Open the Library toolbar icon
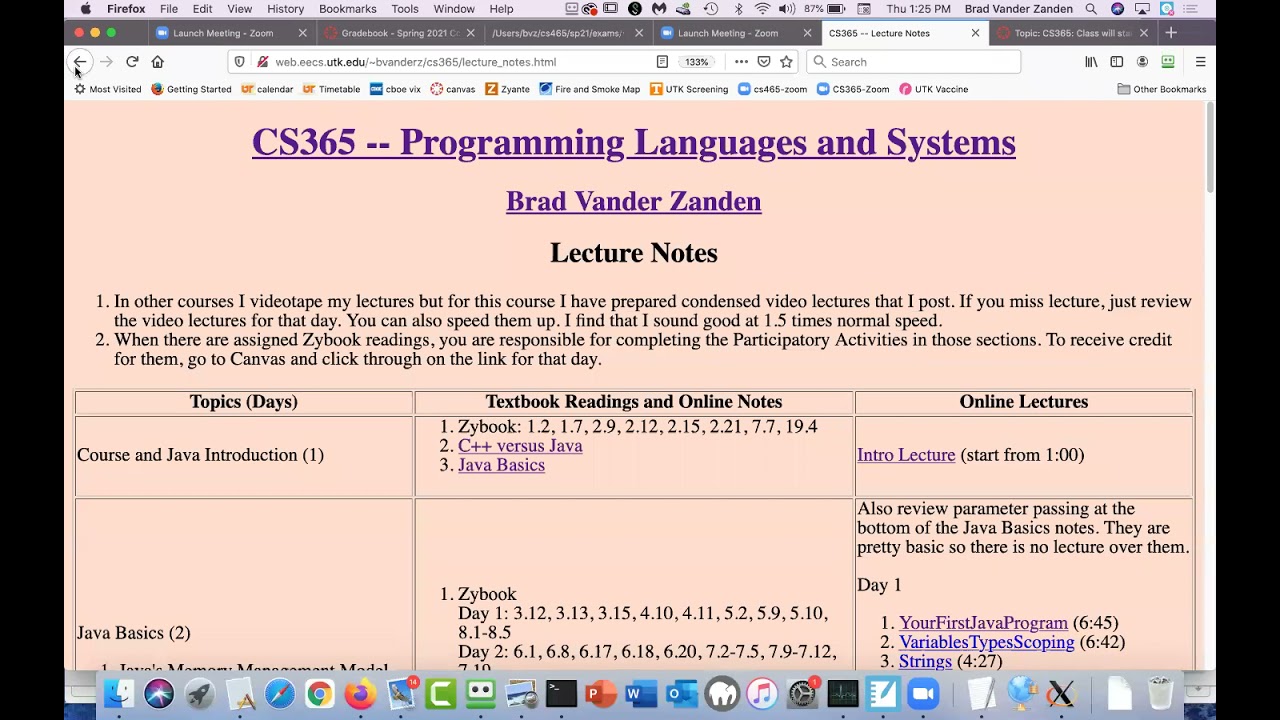Viewport: 1280px width, 720px height. click(1091, 62)
